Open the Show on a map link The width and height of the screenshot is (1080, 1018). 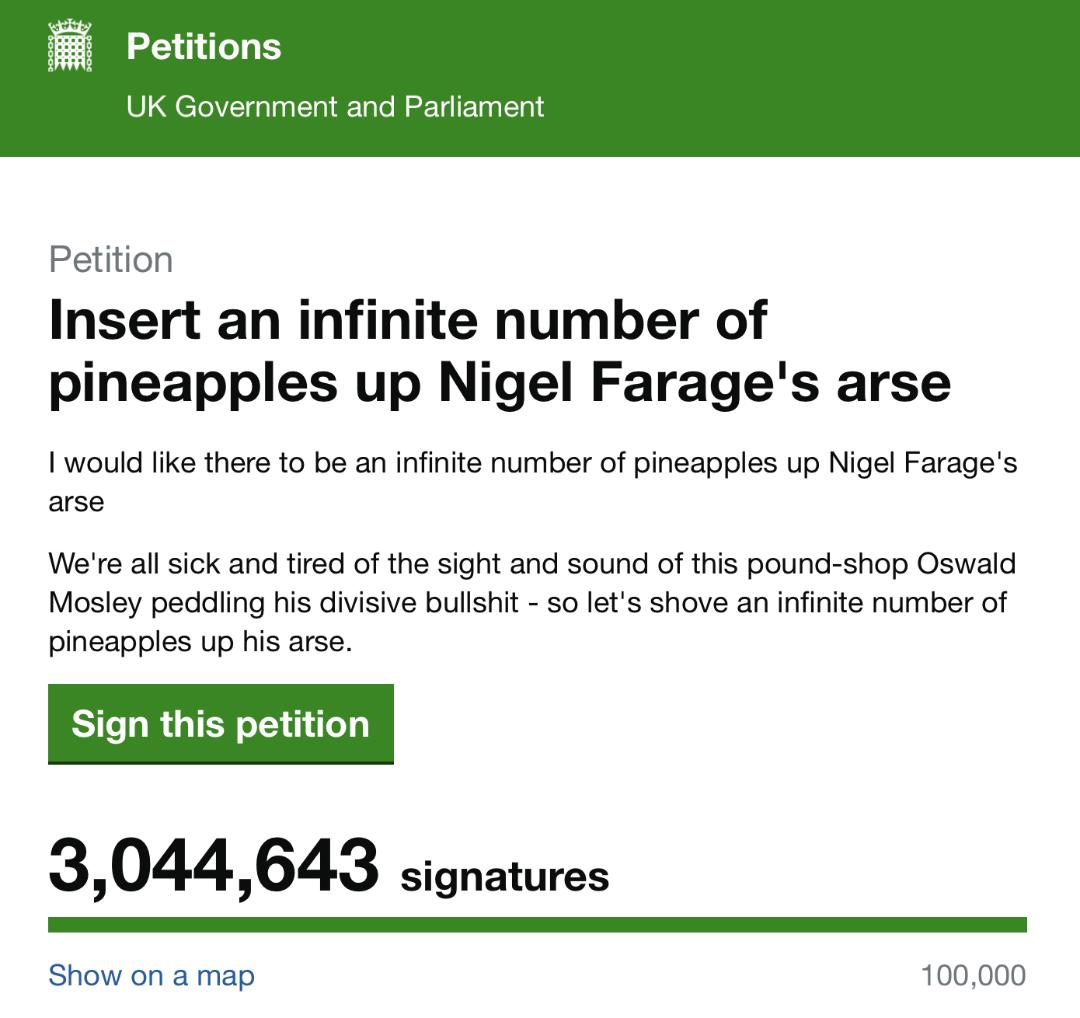151,975
